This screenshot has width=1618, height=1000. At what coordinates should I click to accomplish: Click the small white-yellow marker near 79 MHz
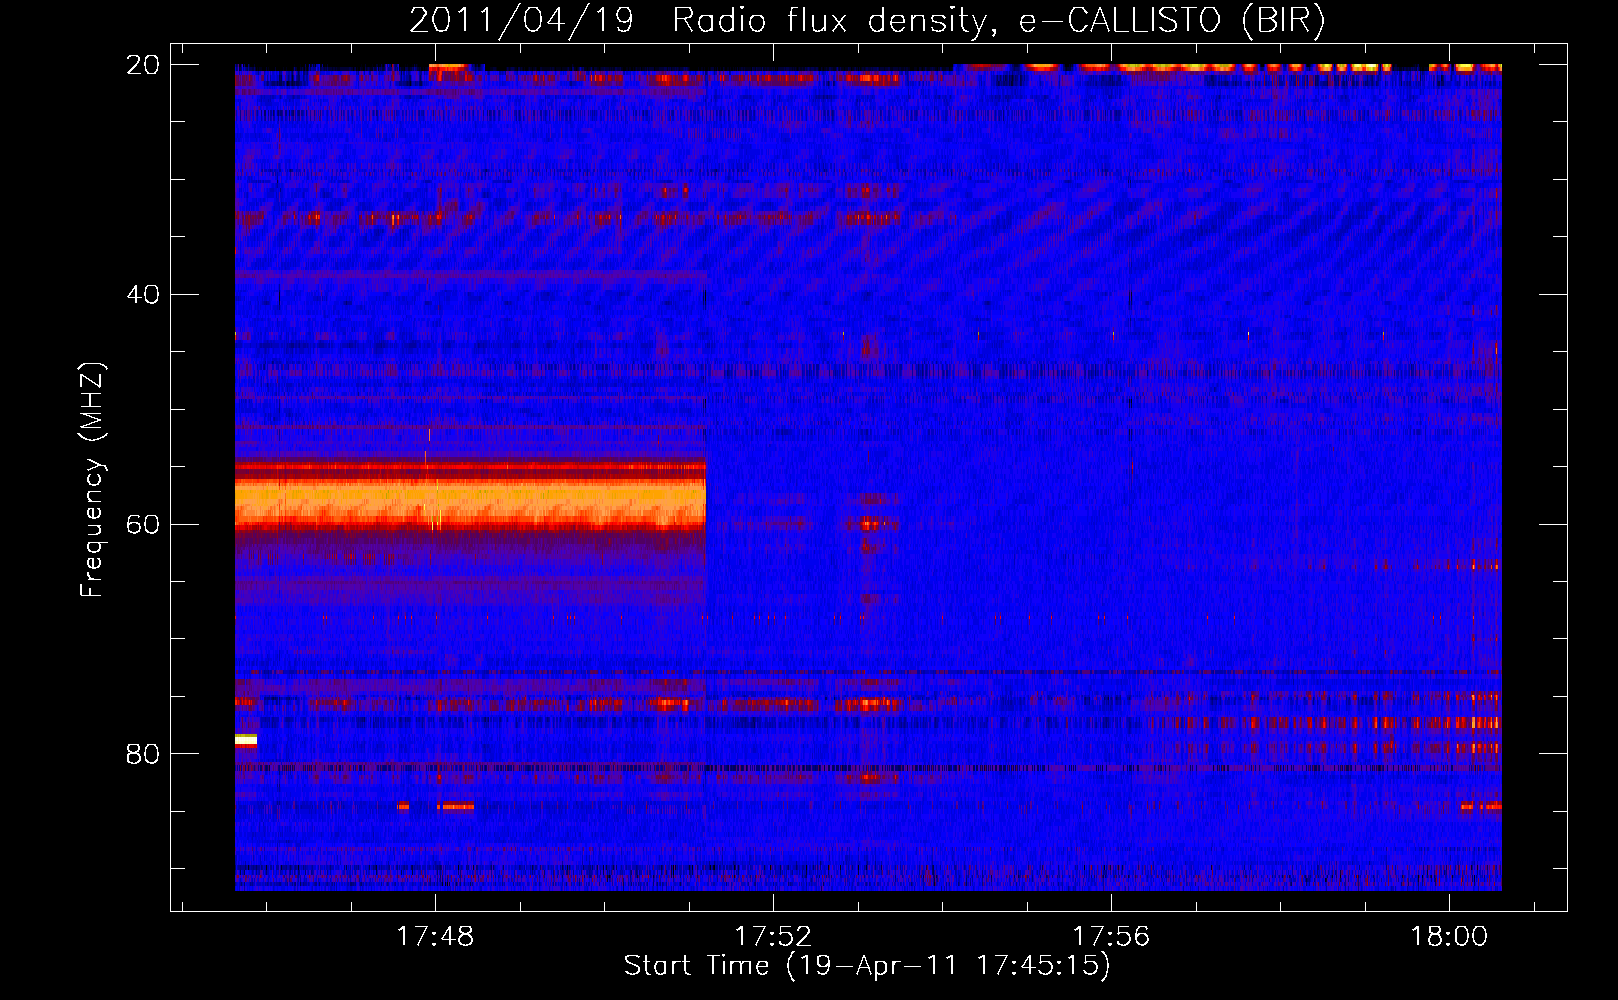pyautogui.click(x=246, y=740)
